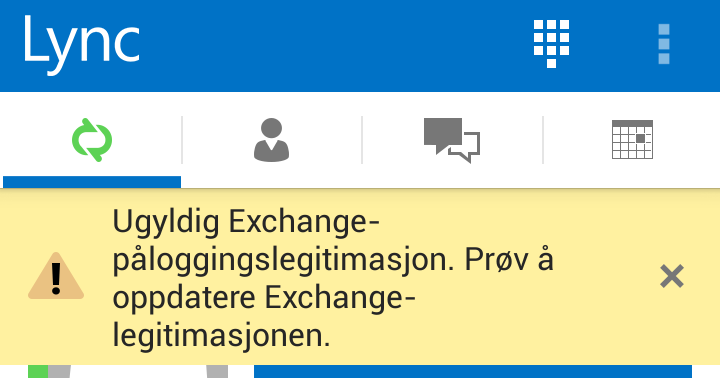Screen dimensions: 720x378
Task: Select the green presence status strip
Action: tap(38, 372)
